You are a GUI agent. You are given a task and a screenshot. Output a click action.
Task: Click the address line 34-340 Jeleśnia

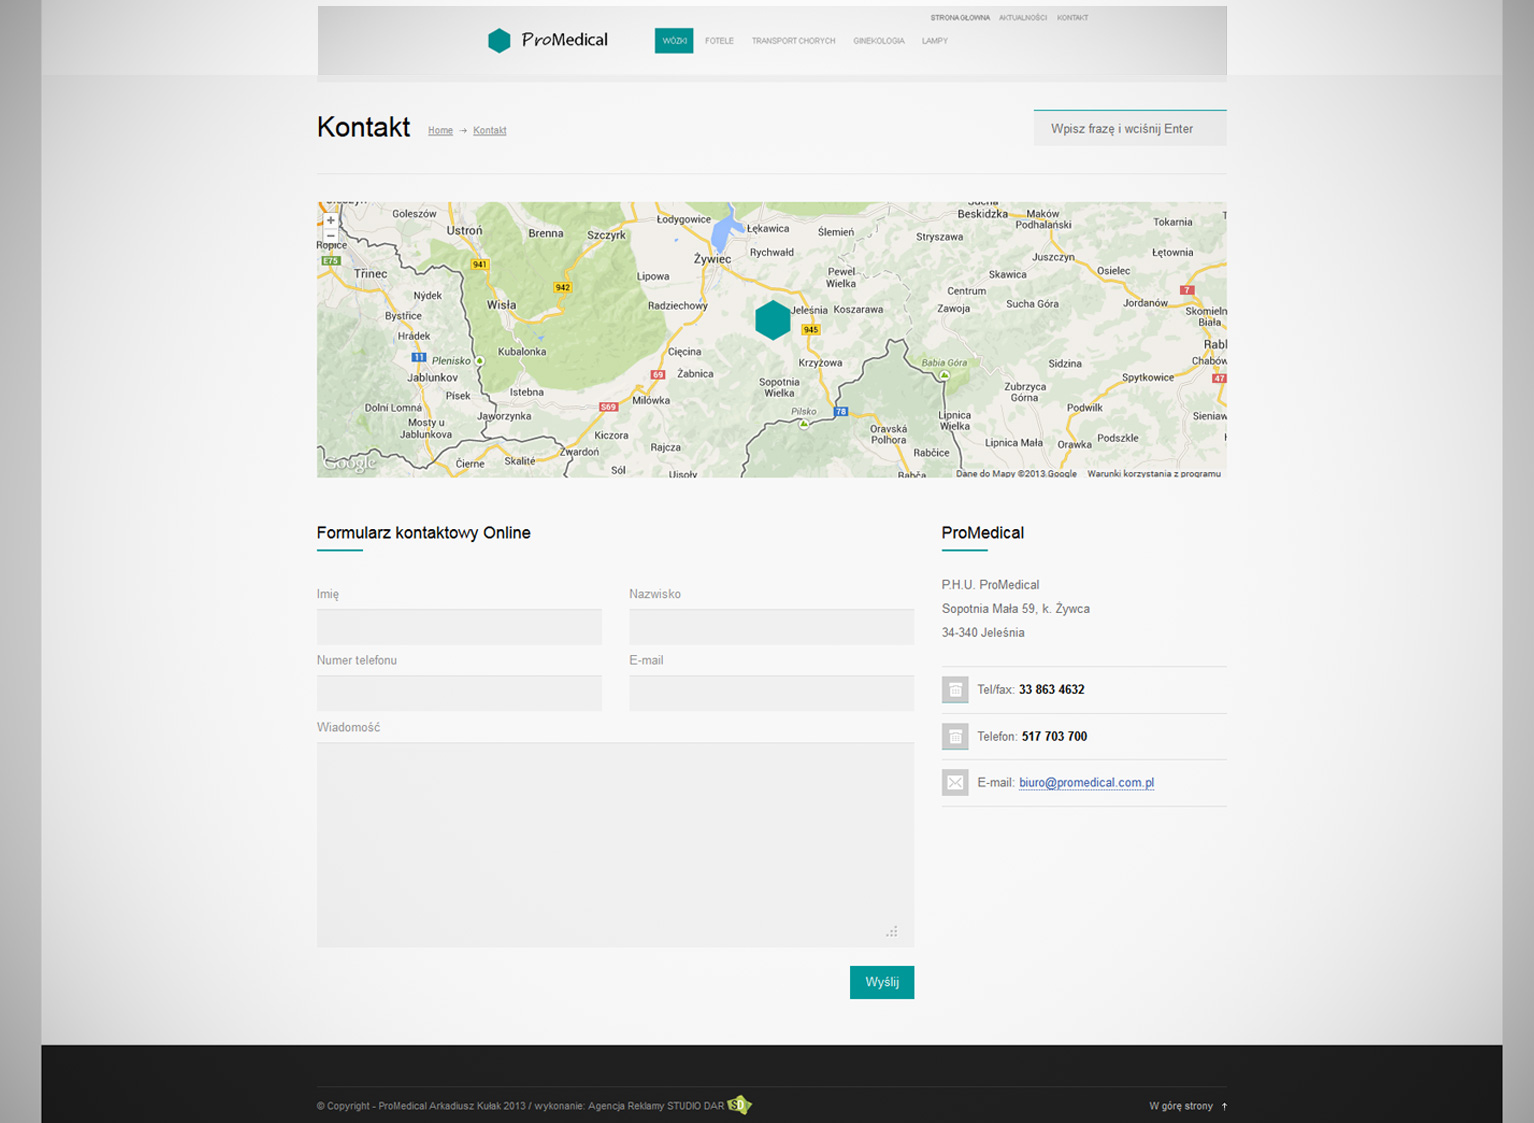click(983, 633)
